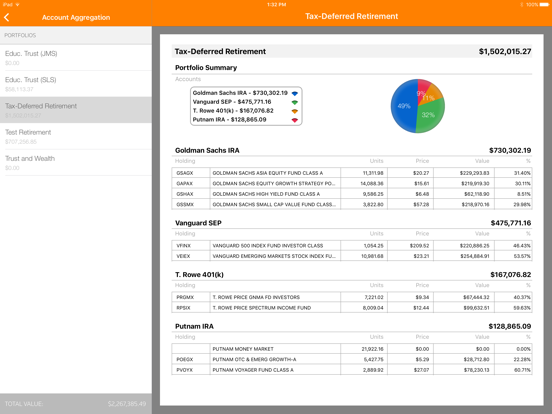Viewport: 552px width, 414px height.
Task: Click the $475,771.16 Vanguard SEP total
Action: click(511, 223)
